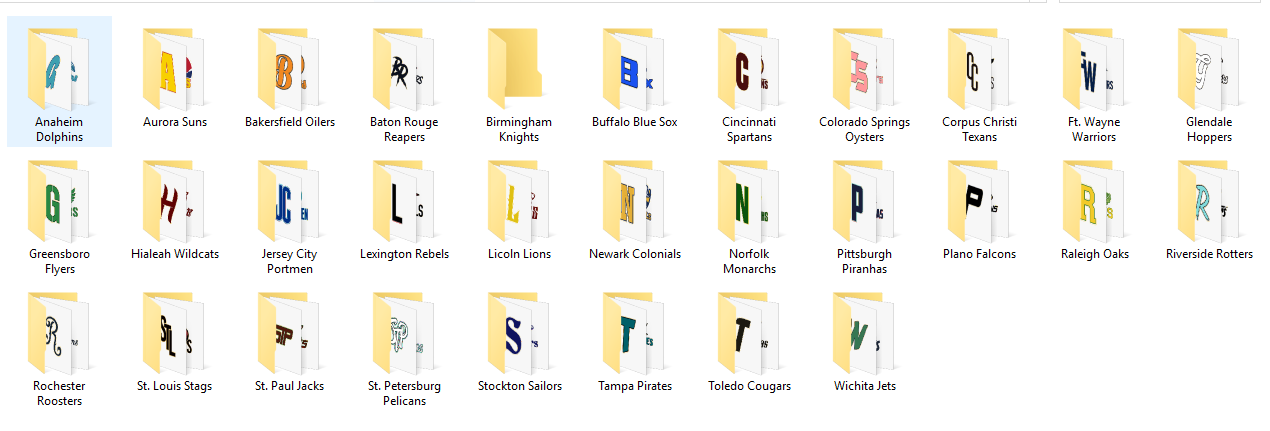This screenshot has width=1270, height=431.
Task: Click the St. Paul Jacks folder icon
Action: (289, 333)
